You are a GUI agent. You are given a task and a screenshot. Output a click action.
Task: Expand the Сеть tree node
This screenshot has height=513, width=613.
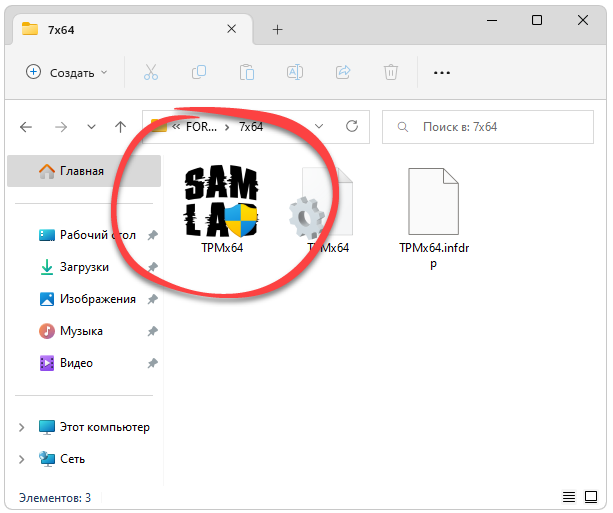pos(22,459)
